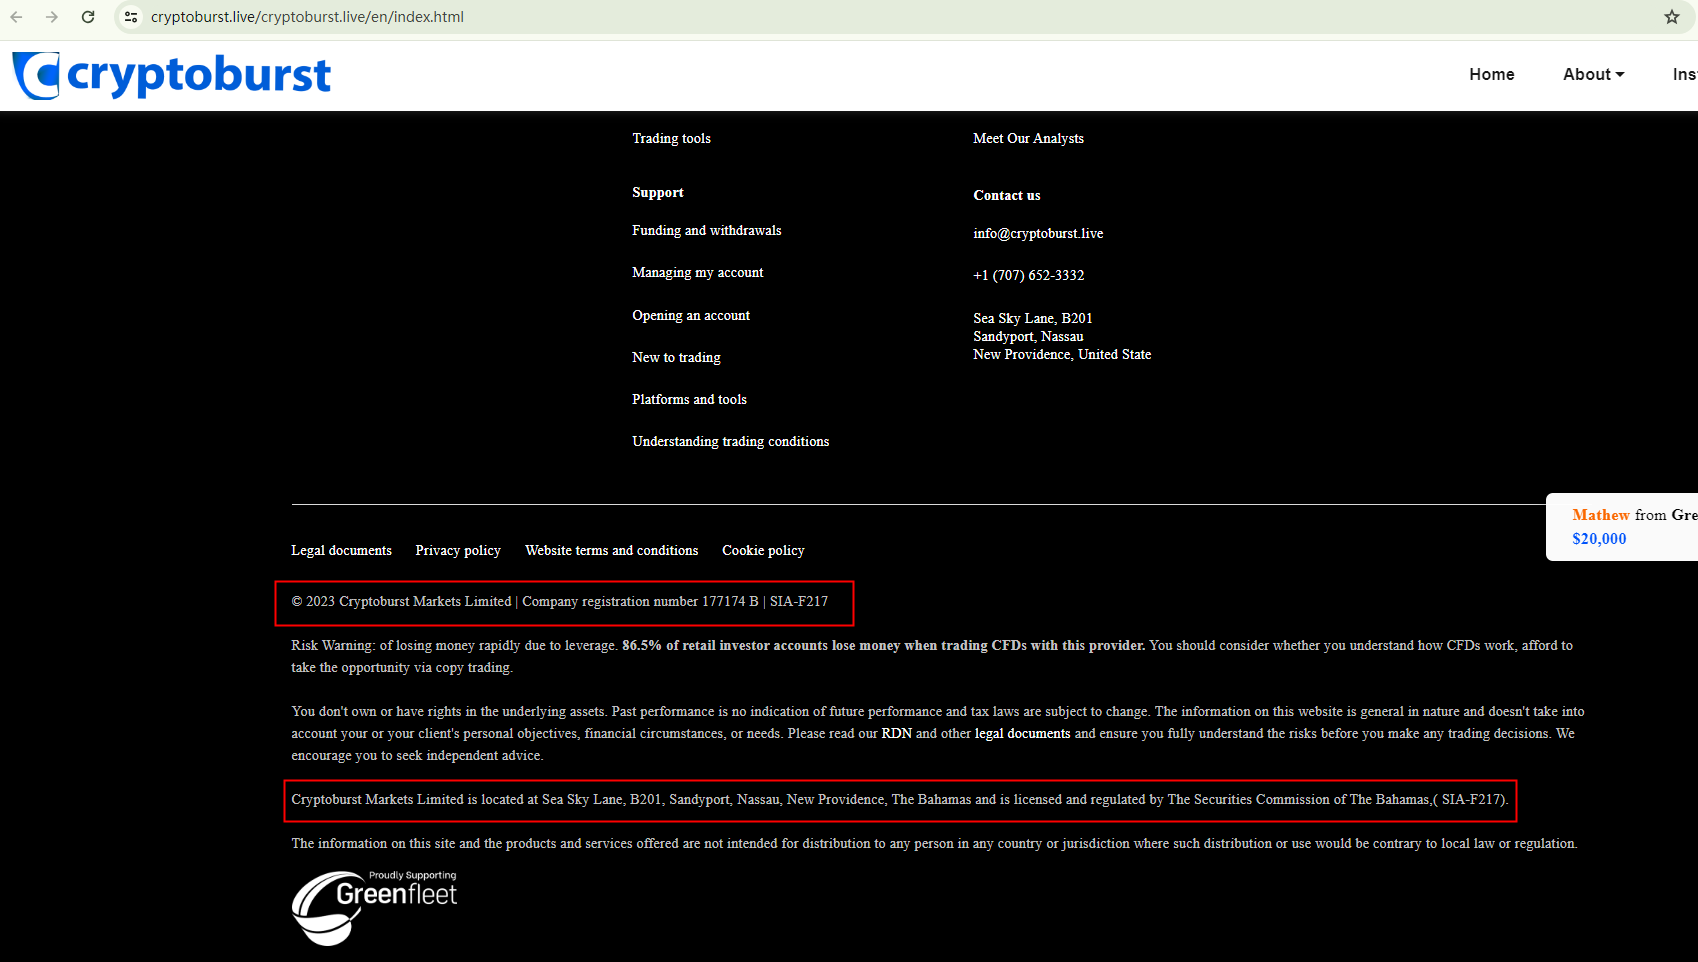
Task: Open Legal documents in footer bar
Action: (341, 550)
